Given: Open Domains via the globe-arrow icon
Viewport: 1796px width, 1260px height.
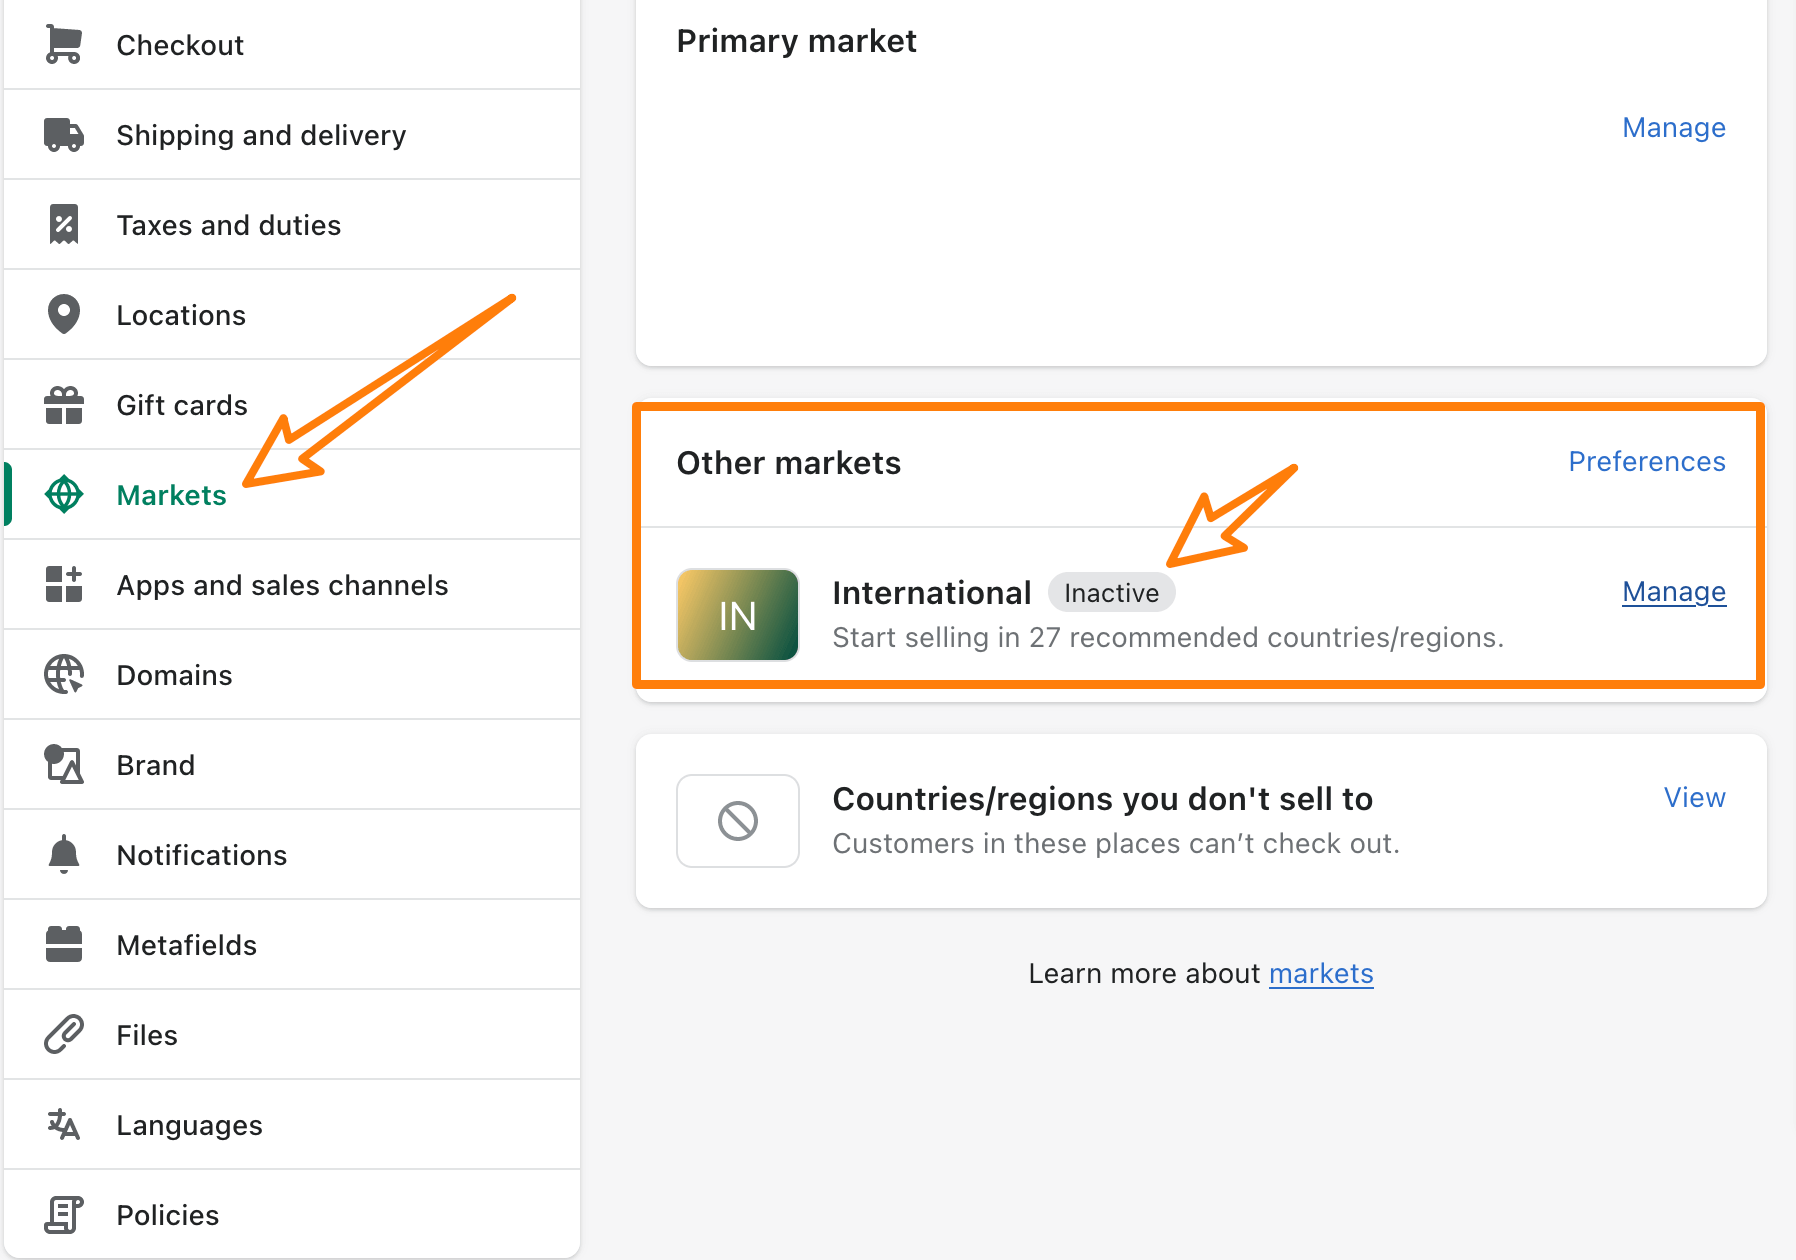Looking at the screenshot, I should click(x=63, y=674).
